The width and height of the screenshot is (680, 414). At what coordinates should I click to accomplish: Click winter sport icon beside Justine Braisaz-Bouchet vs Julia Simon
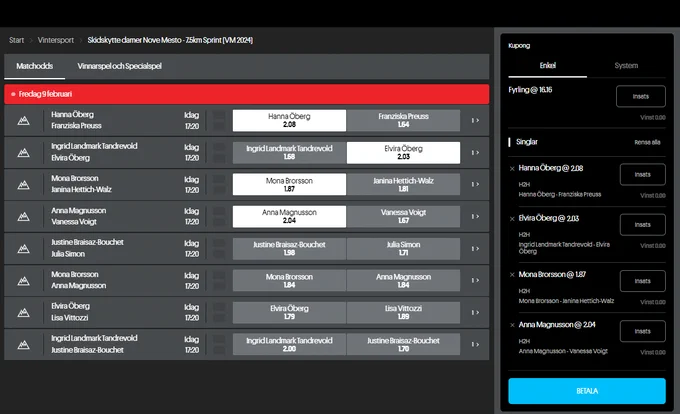[x=23, y=248]
